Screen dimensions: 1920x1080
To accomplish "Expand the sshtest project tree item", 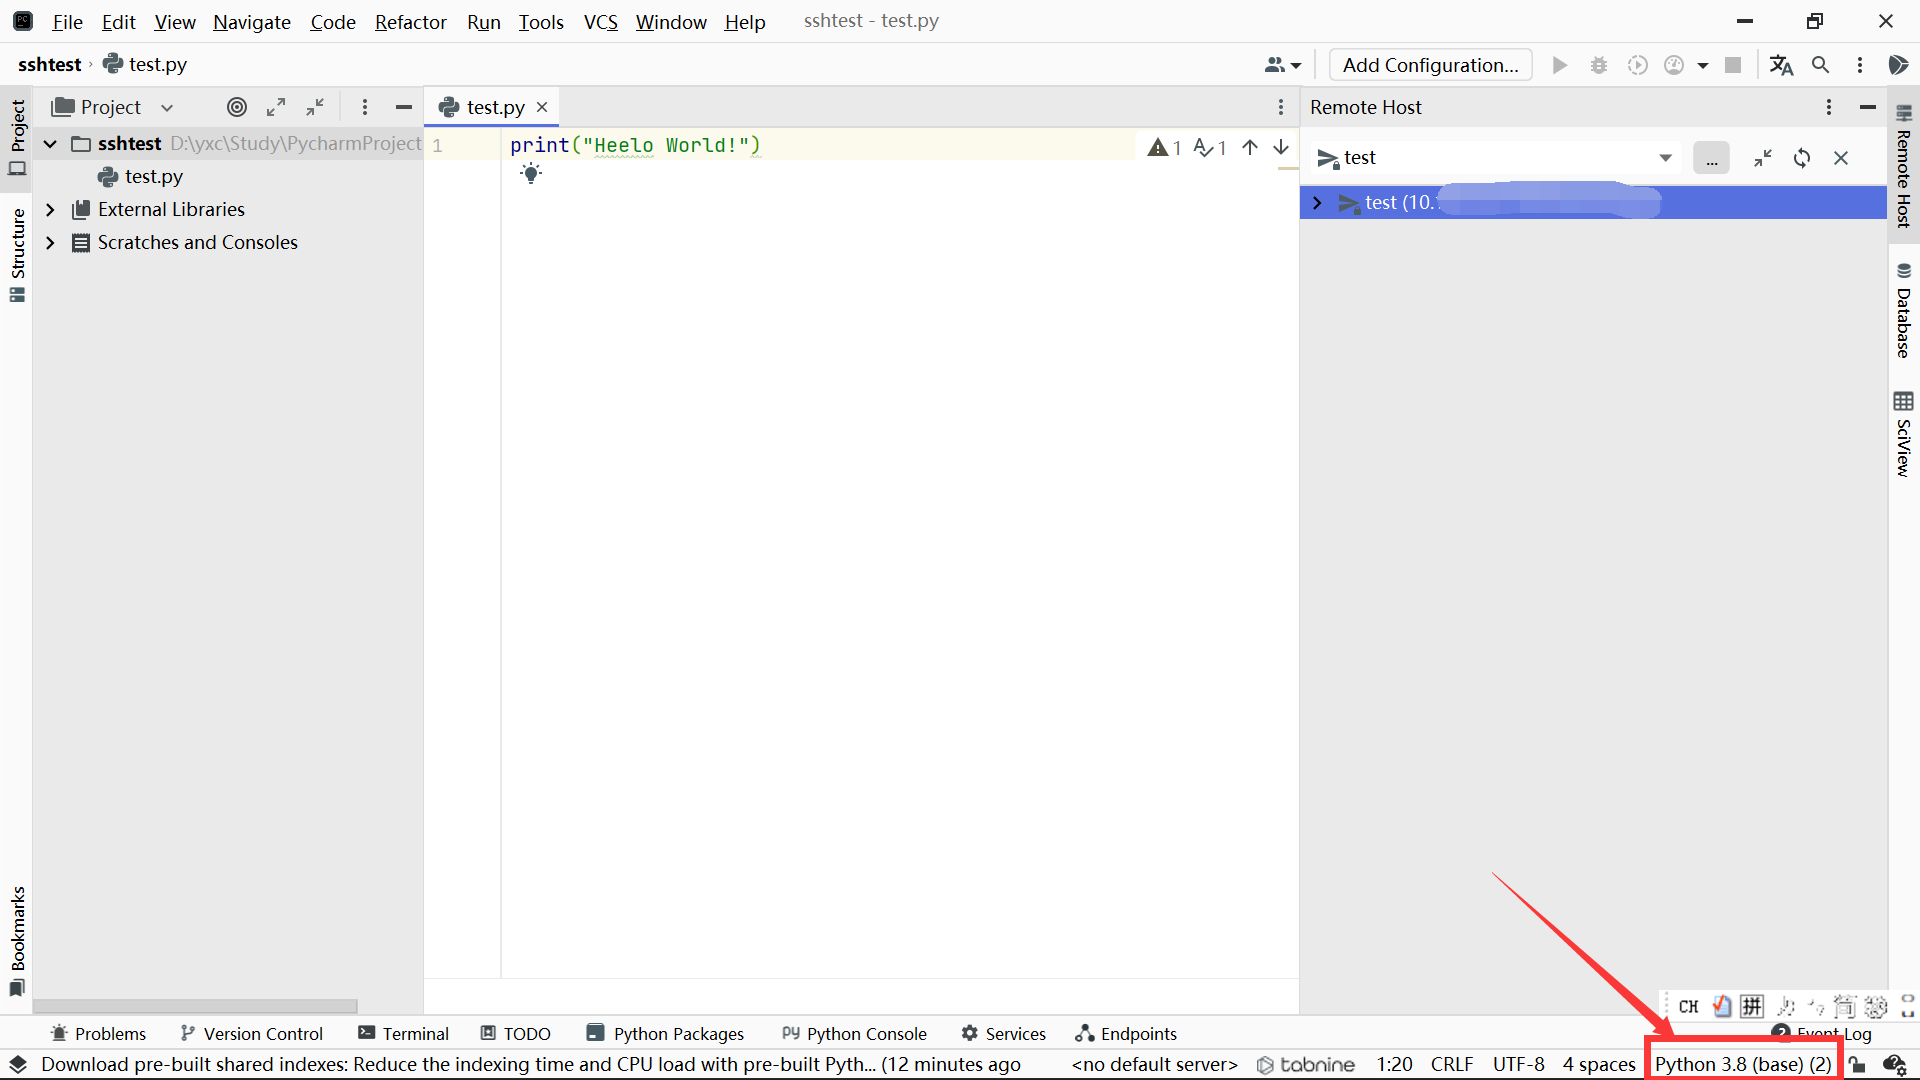I will (x=51, y=142).
